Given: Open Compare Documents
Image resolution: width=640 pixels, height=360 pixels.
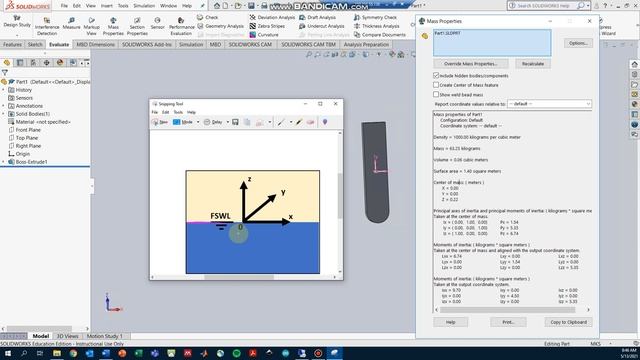Looking at the screenshot, I should point(380,35).
